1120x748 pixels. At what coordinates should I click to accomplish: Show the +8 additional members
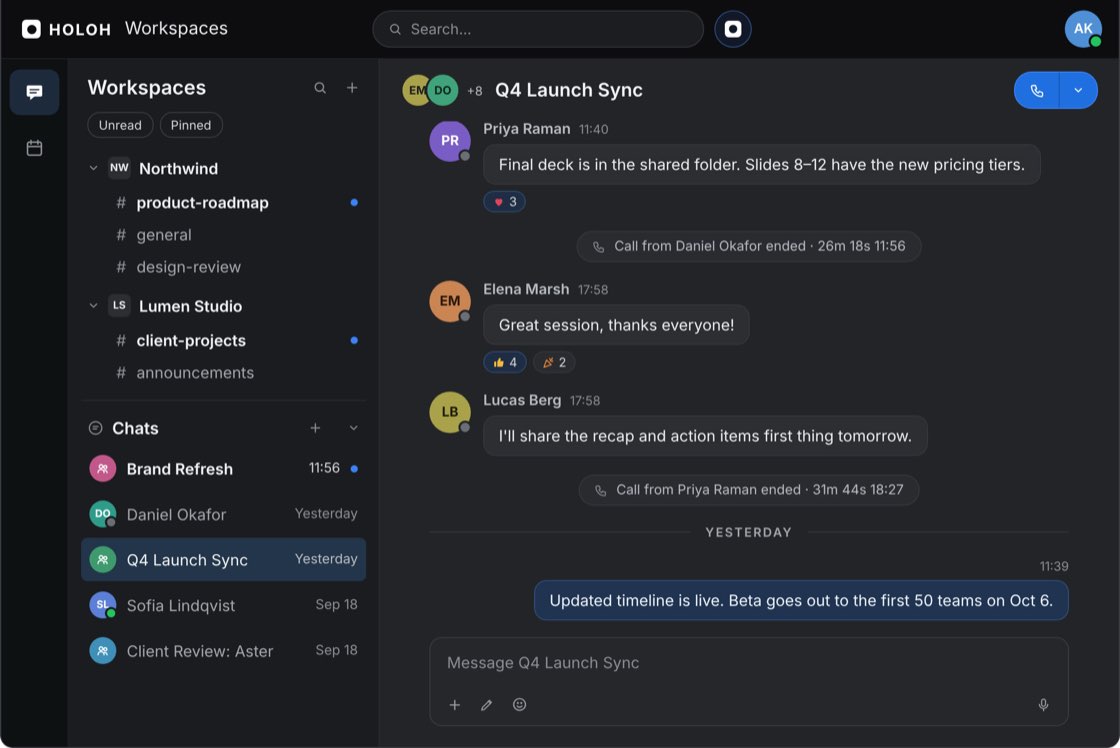pos(474,91)
